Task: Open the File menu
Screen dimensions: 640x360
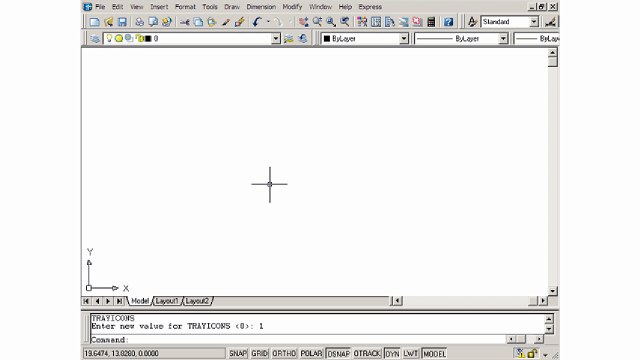Action: [100, 7]
